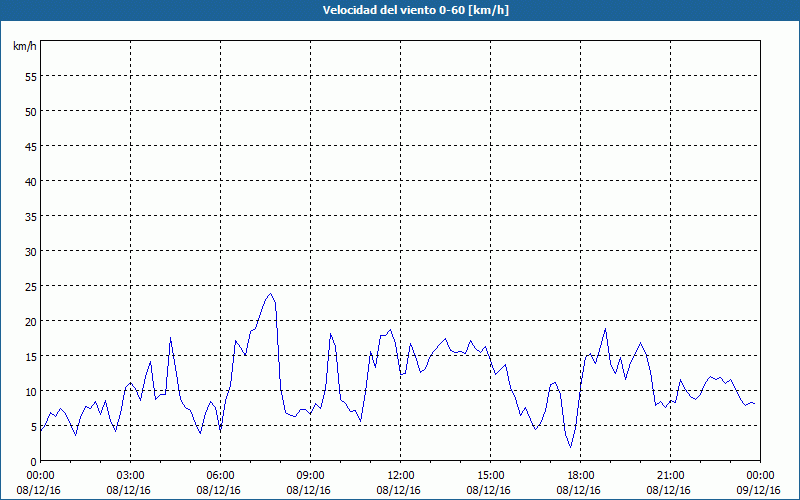Click the '03:00' time axis label
The image size is (800, 500).
coord(131,476)
